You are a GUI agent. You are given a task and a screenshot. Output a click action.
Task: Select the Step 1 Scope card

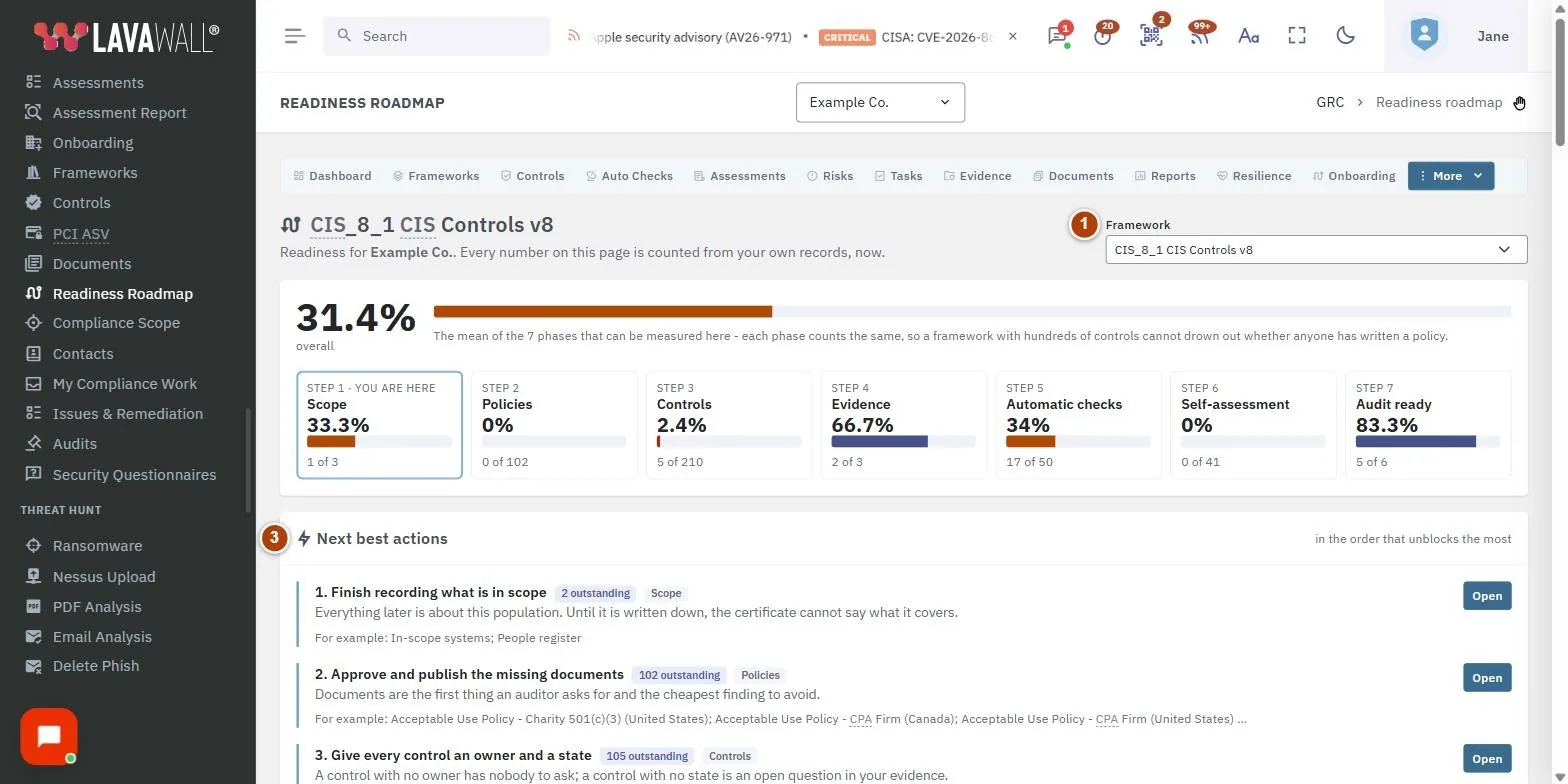pos(379,425)
